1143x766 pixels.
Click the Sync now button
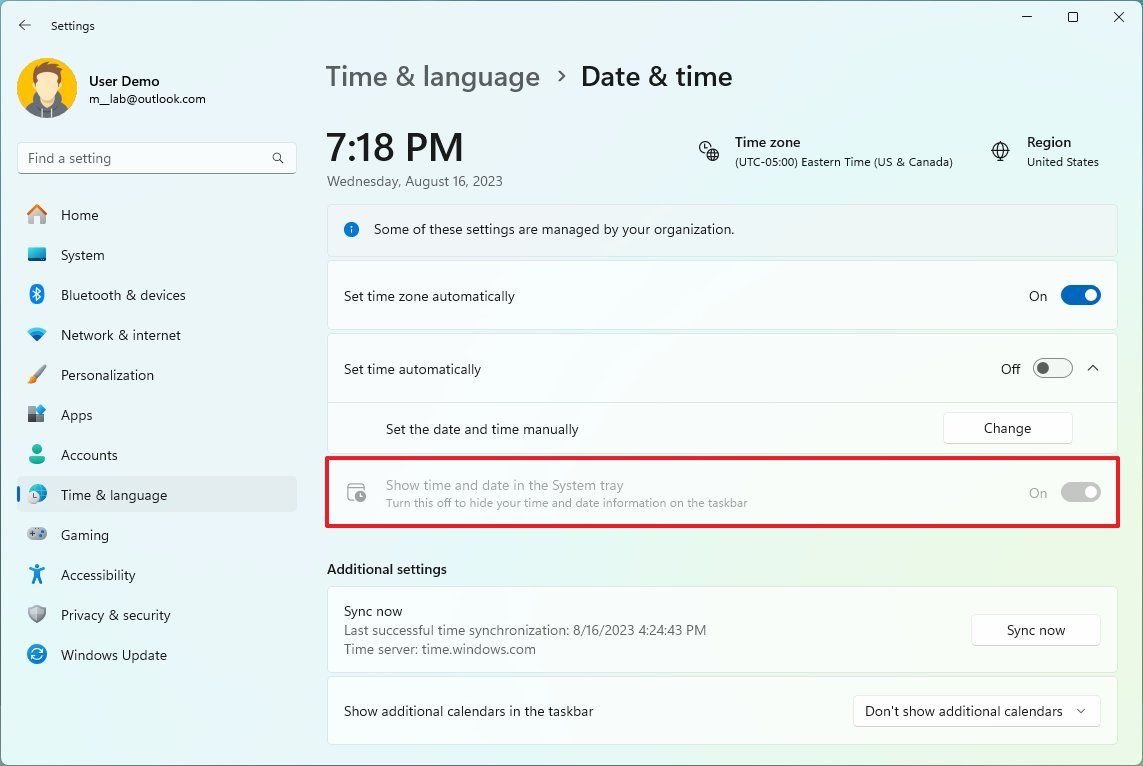1035,630
